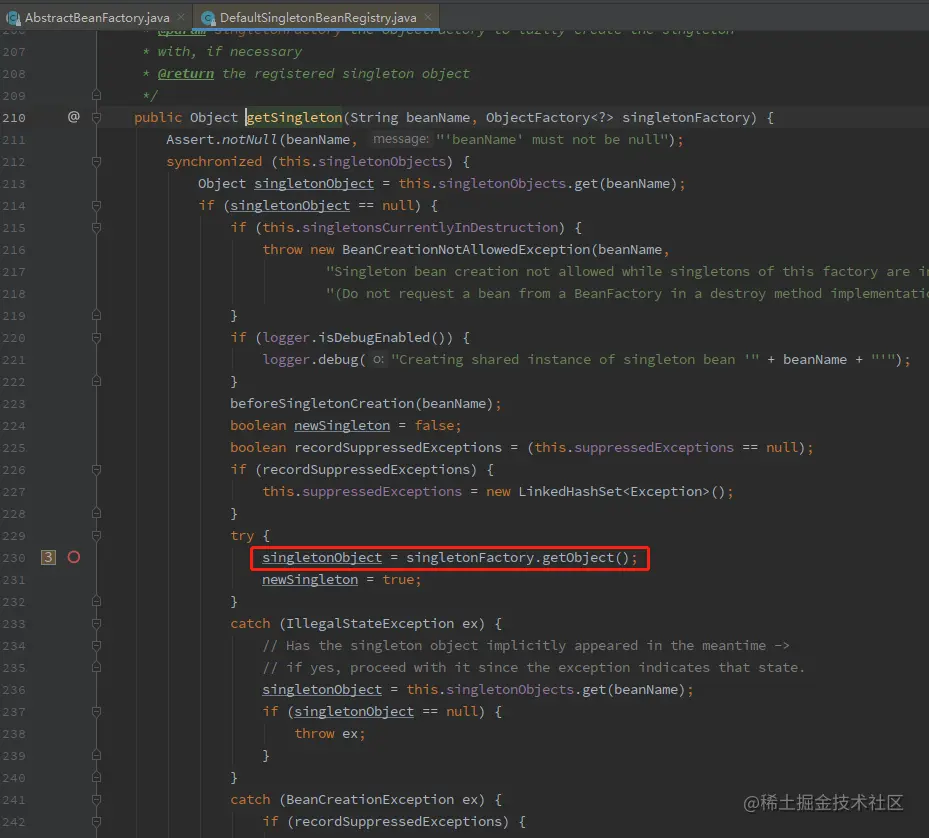Click the class icon on AbstractBeanFactory.java tab
Screen dimensions: 929x838
coord(13,18)
